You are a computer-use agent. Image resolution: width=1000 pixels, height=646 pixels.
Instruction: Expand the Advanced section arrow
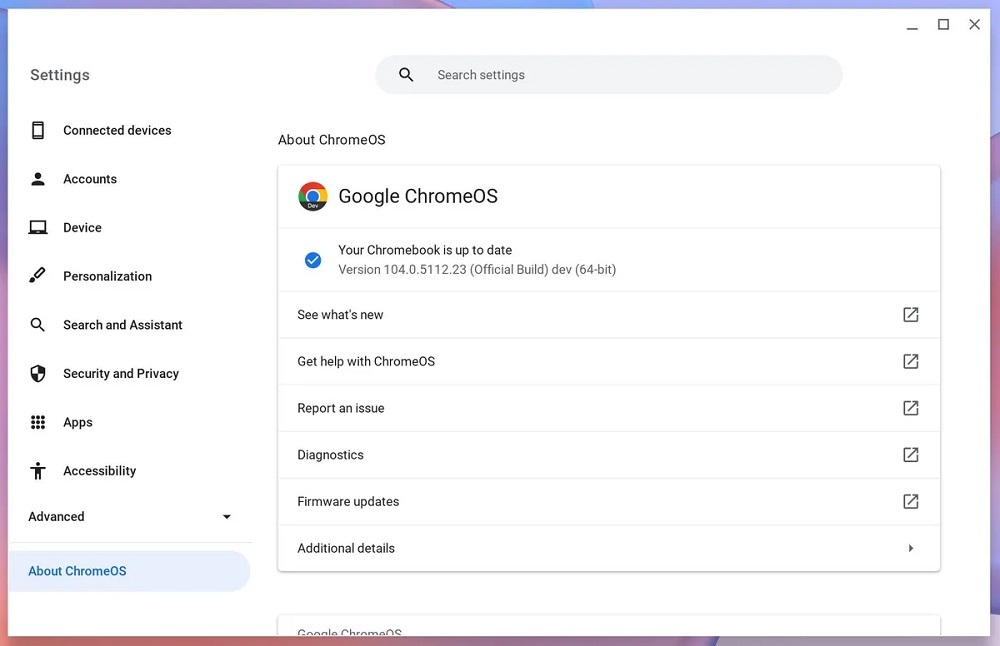point(227,517)
